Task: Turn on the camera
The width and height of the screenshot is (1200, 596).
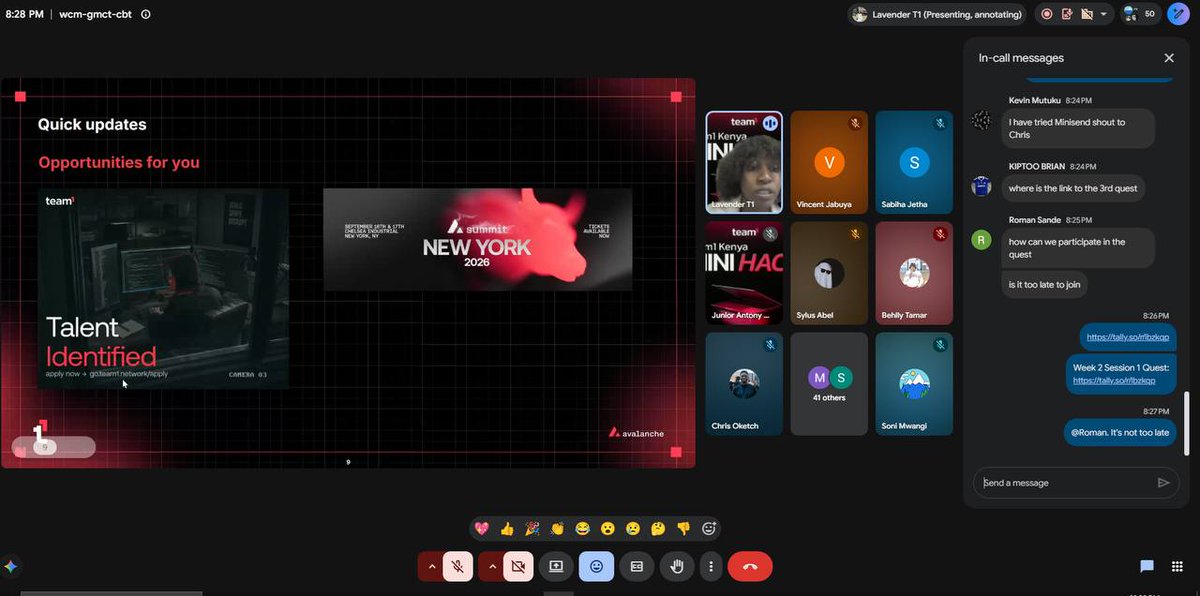Action: coord(518,567)
